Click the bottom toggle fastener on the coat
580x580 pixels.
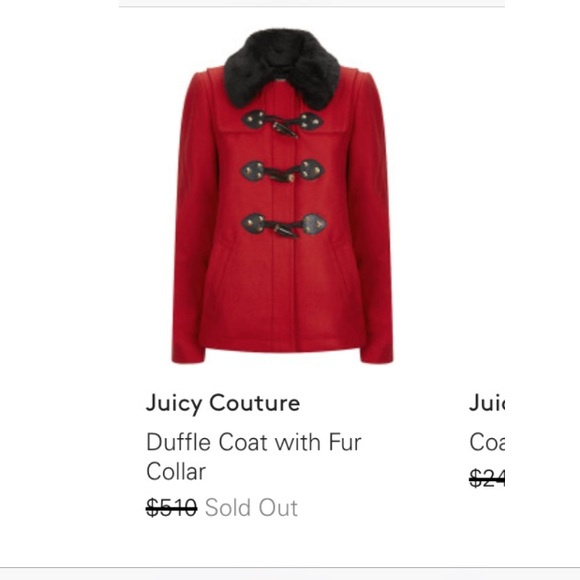(284, 225)
